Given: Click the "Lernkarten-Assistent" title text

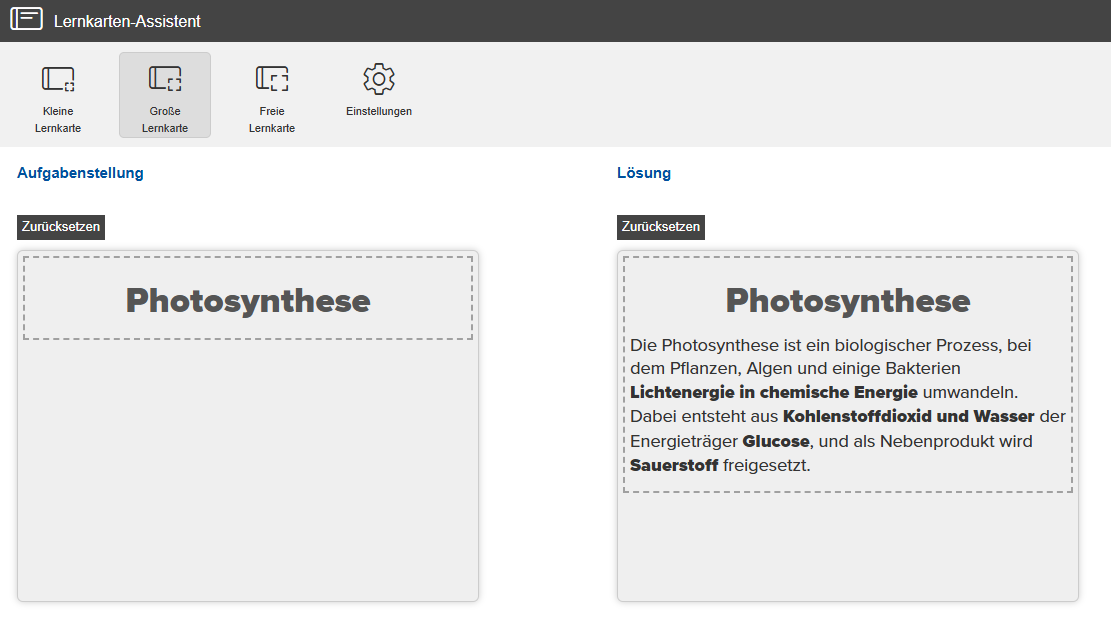Looking at the screenshot, I should (127, 21).
